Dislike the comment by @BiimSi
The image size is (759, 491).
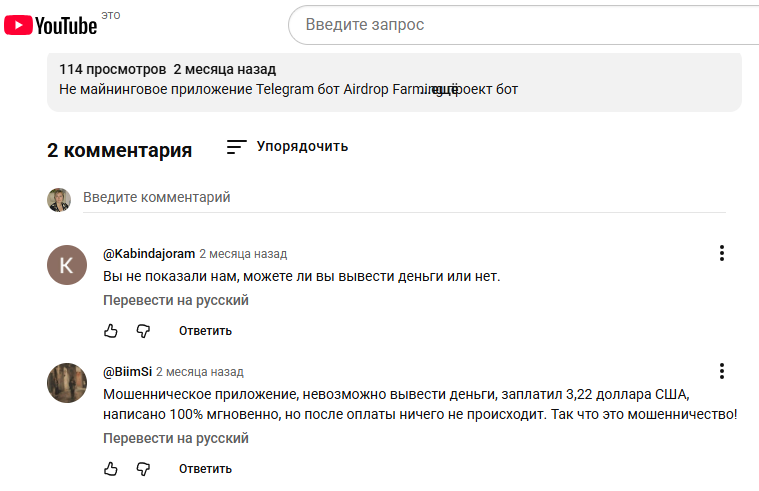143,469
